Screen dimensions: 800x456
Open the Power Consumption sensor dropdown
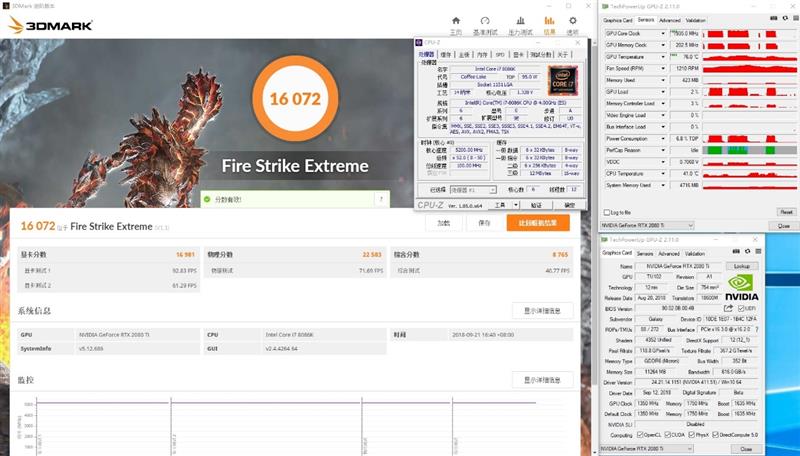(x=663, y=139)
